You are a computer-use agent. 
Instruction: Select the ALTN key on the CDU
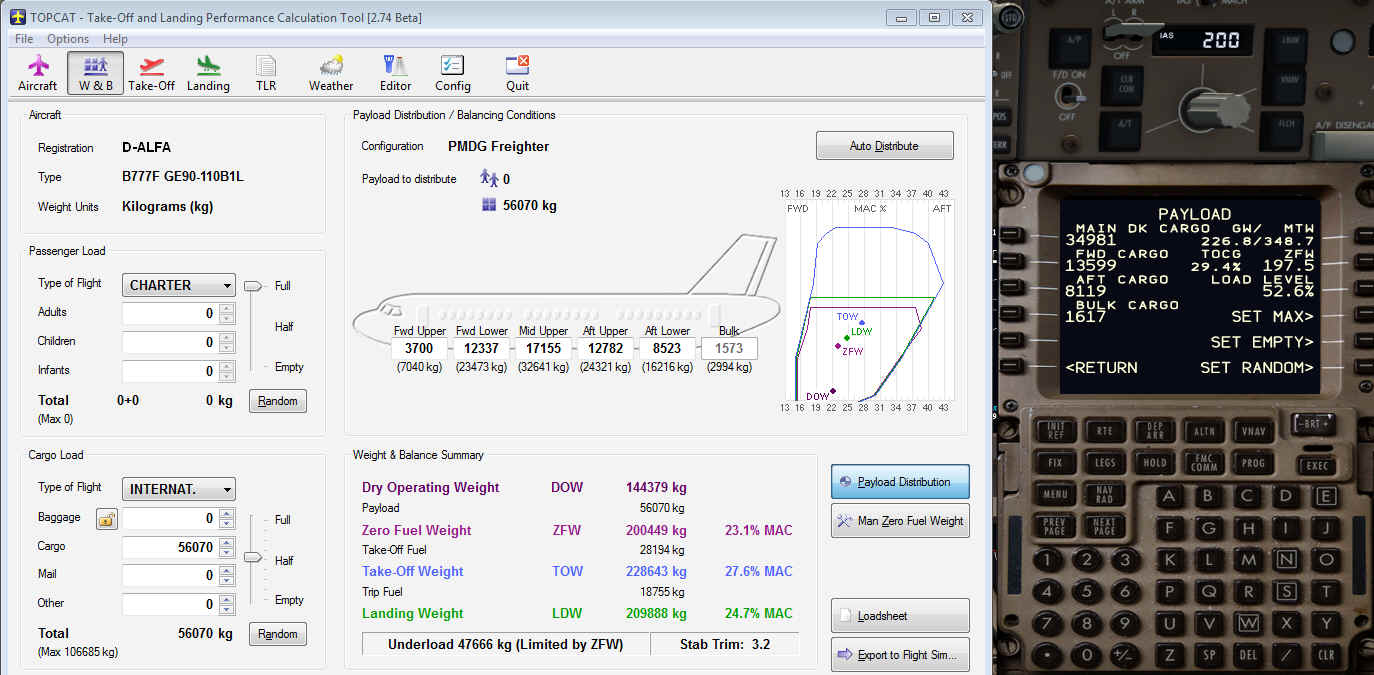click(x=1203, y=431)
